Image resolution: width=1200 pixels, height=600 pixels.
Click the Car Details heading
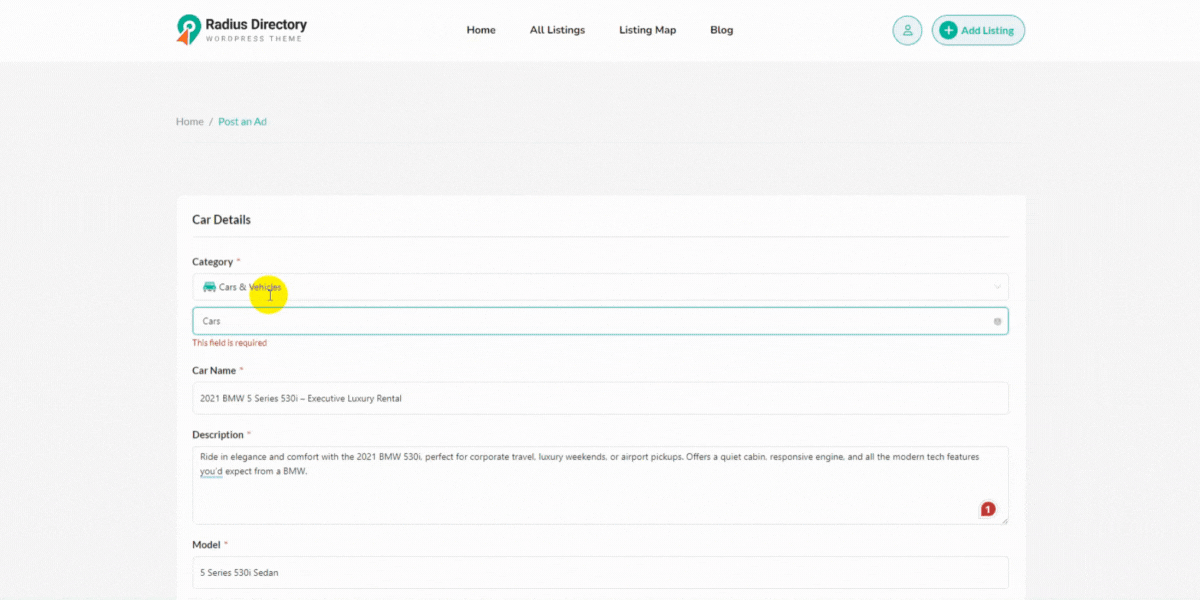click(x=221, y=220)
